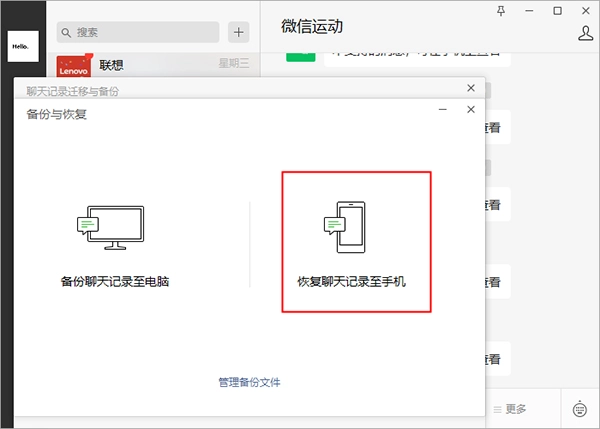Pin the WeChat window on top

click(x=501, y=10)
